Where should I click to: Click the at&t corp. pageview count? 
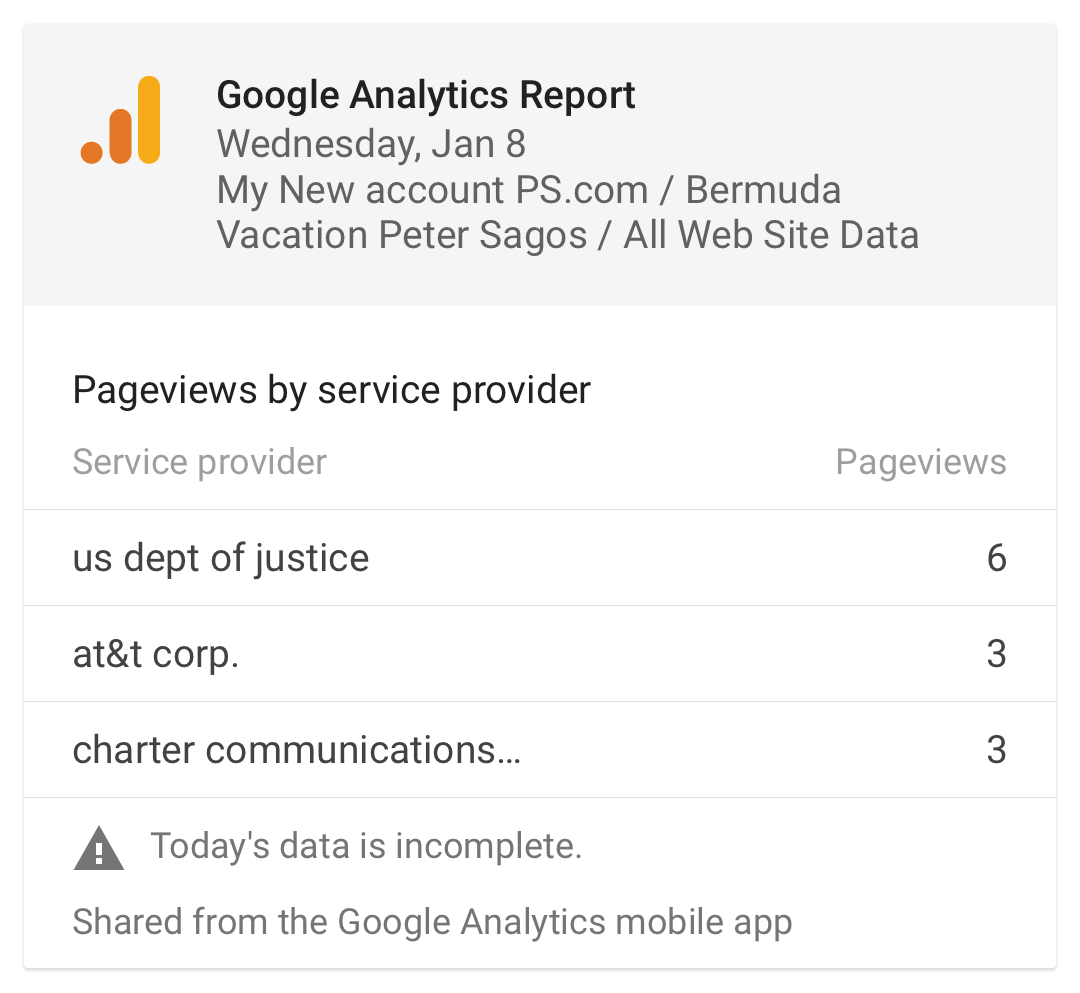coord(997,654)
